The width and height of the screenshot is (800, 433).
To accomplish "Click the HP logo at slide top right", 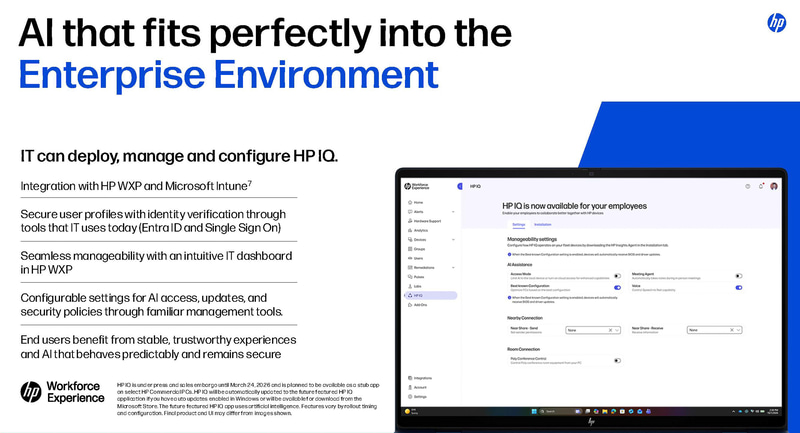I will pos(777,23).
